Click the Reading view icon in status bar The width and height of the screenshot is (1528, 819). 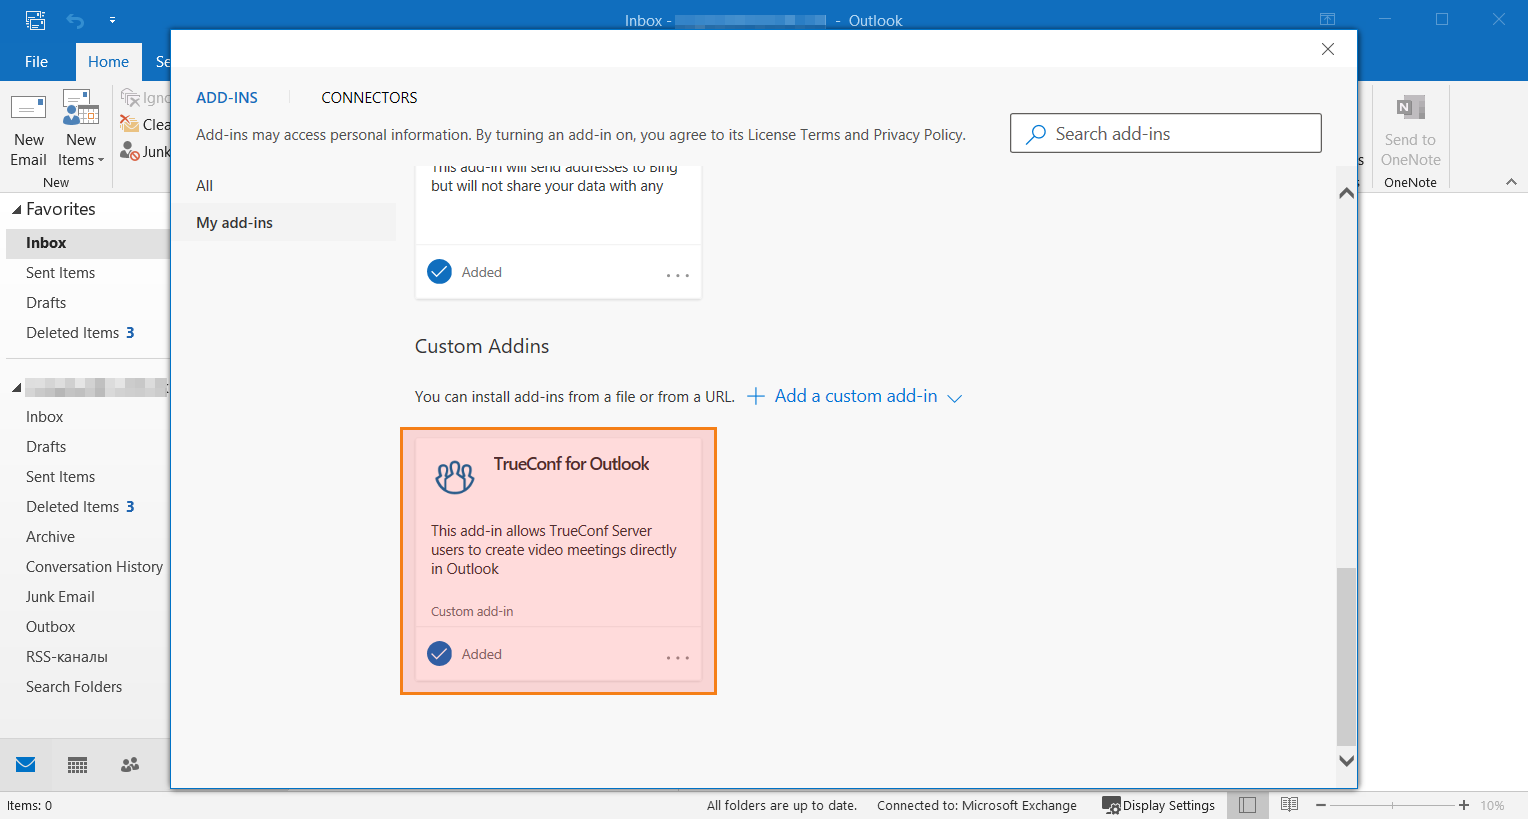[x=1289, y=805]
